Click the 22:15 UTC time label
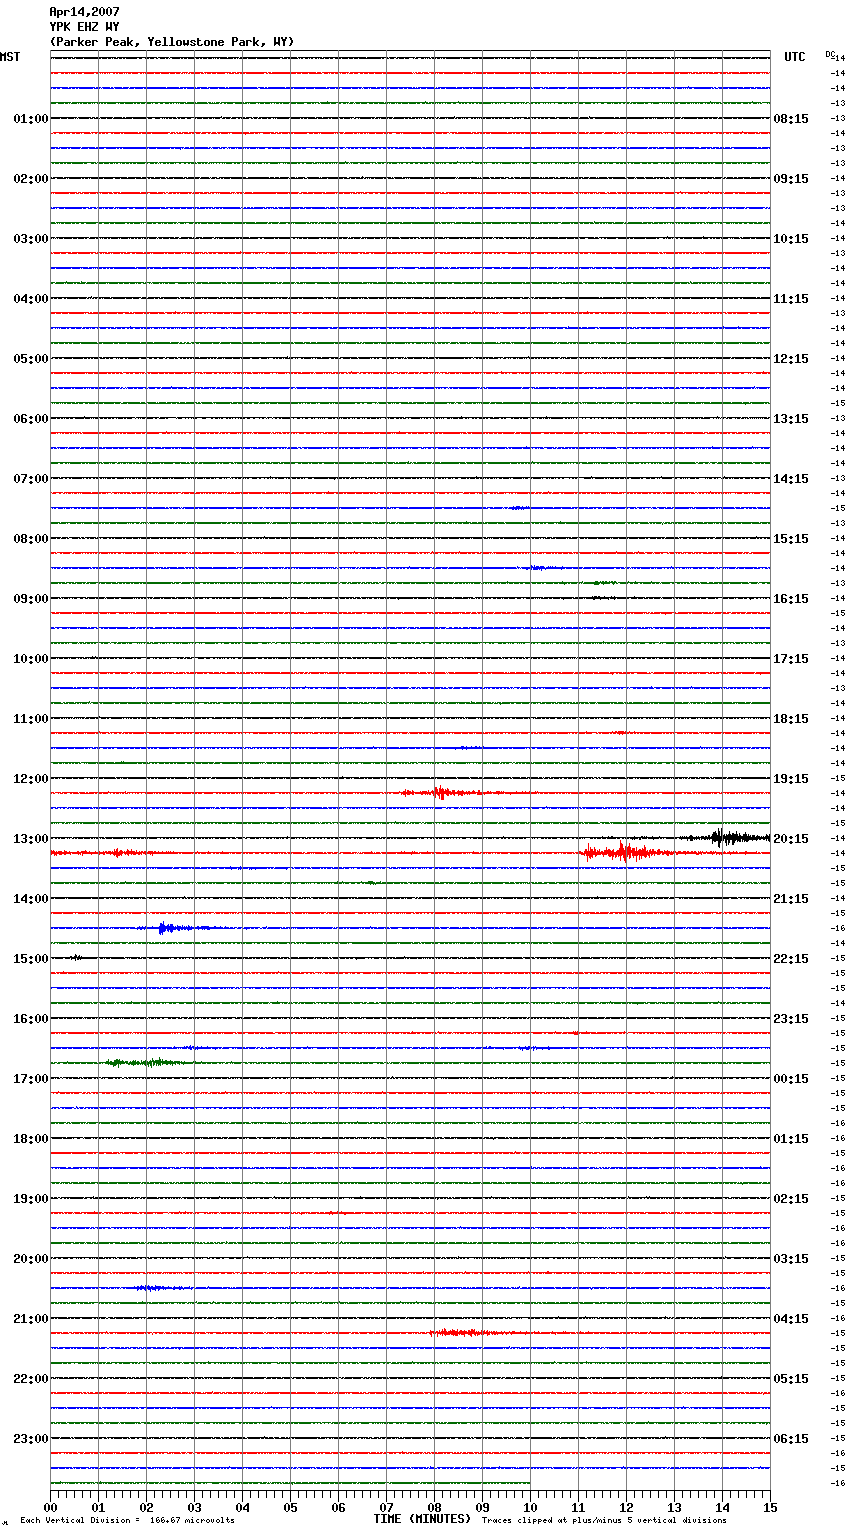The height and width of the screenshot is (1534, 850). [791, 959]
